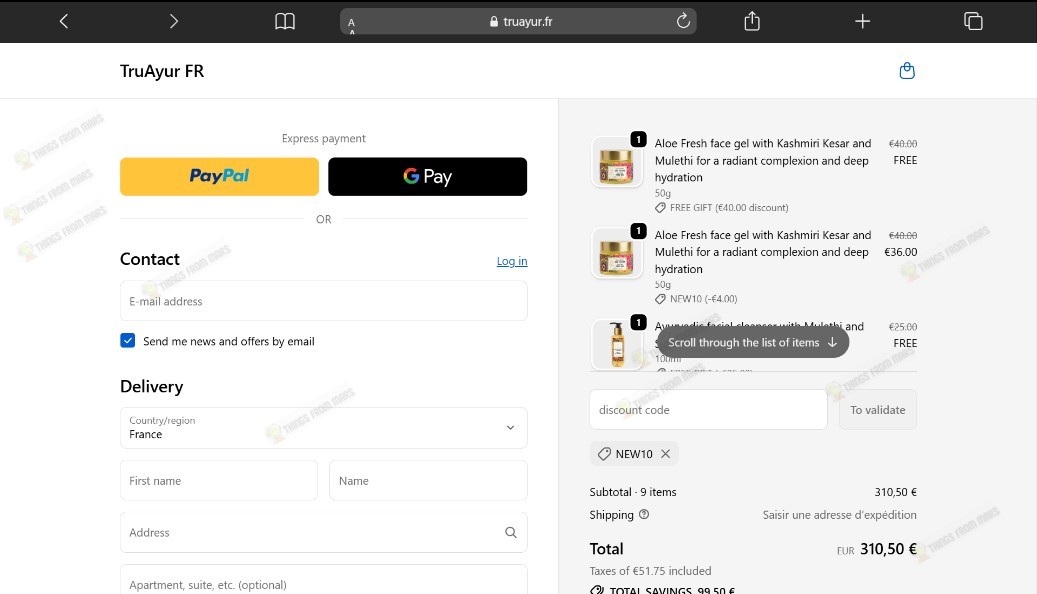Select the free gift Aloe Fresh gel thumbnail
Viewport: 1037px width, 594px height.
(x=616, y=162)
